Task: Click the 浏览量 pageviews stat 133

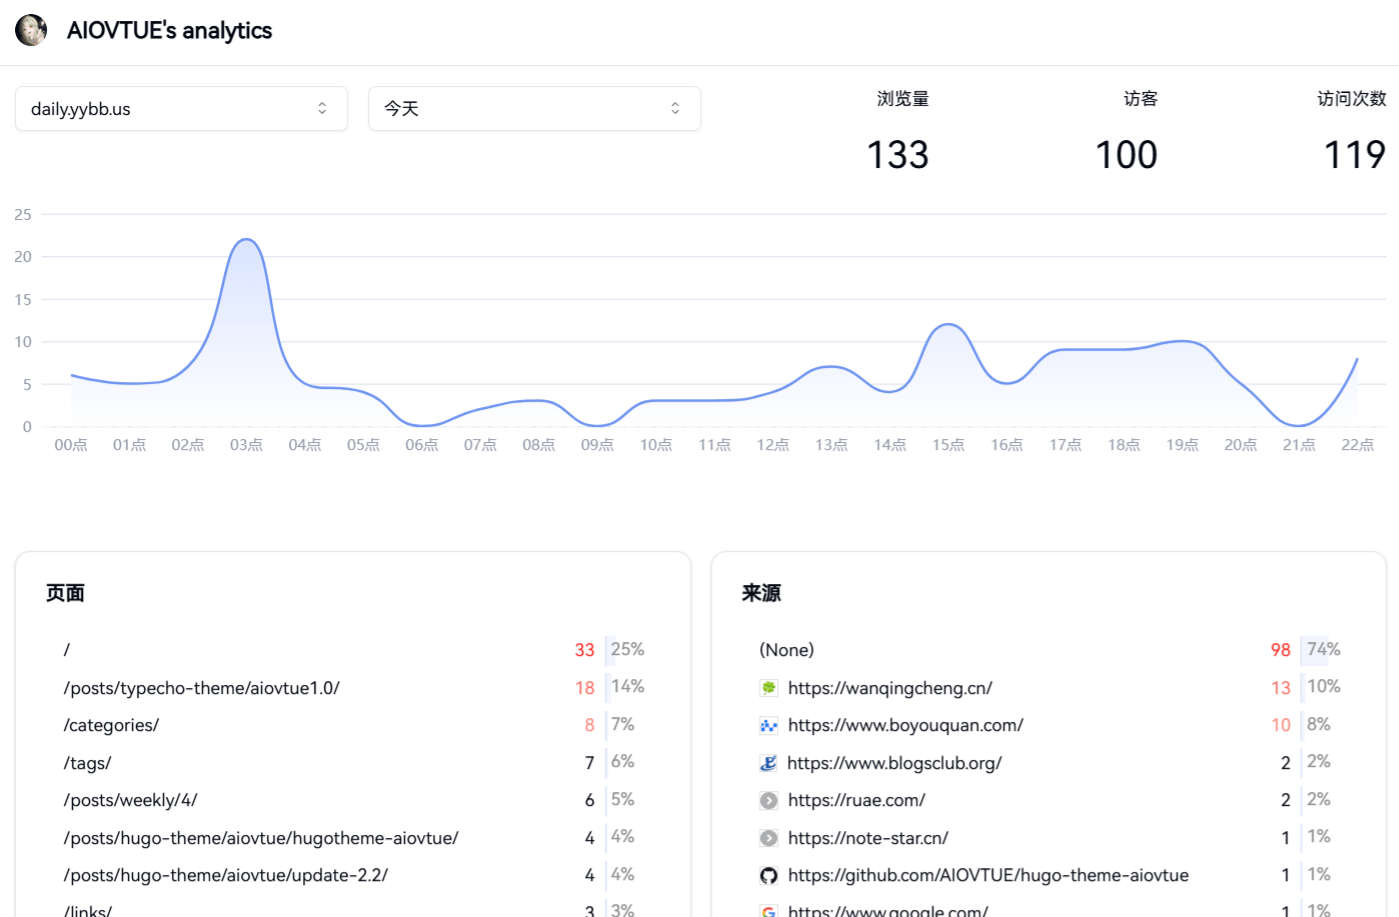Action: pos(898,155)
